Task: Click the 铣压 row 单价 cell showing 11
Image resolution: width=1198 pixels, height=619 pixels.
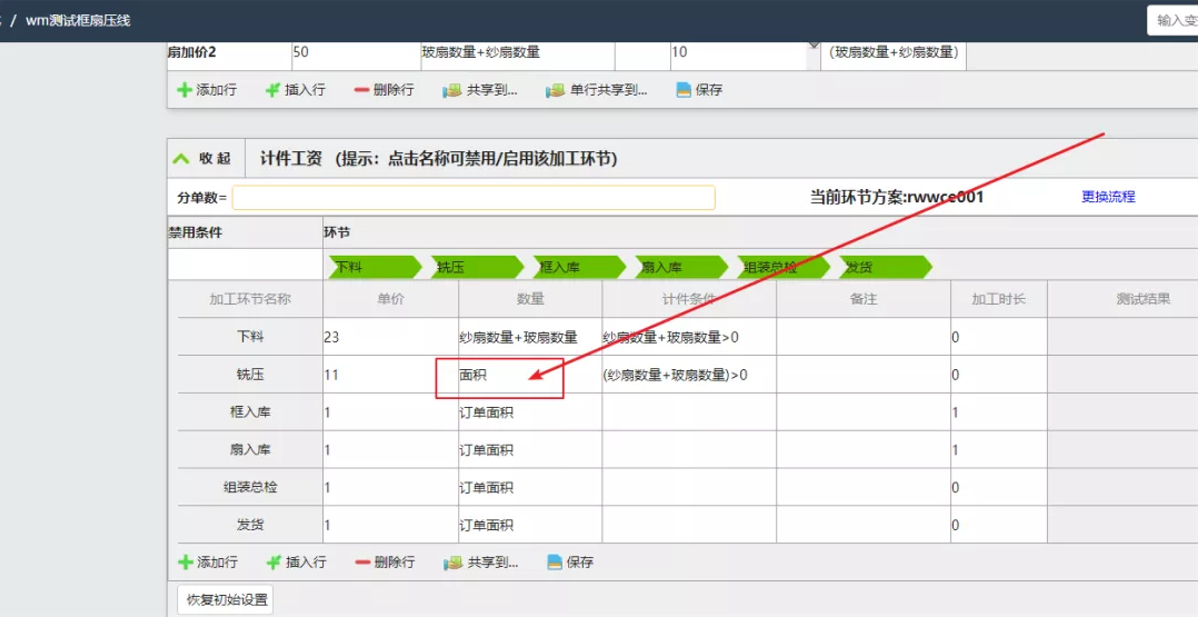Action: click(390, 375)
